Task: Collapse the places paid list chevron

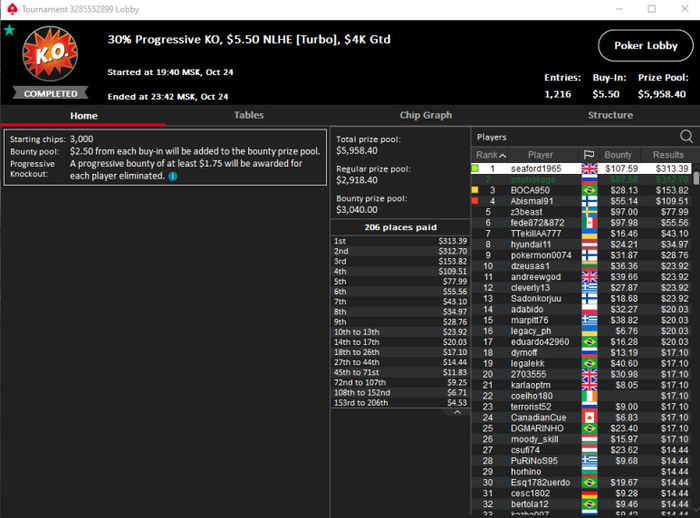Action: (457, 412)
